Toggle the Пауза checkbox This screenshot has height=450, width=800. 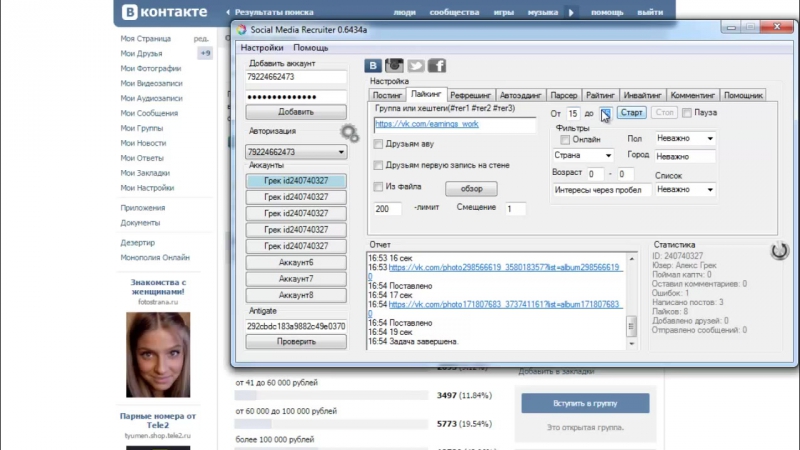coord(687,113)
